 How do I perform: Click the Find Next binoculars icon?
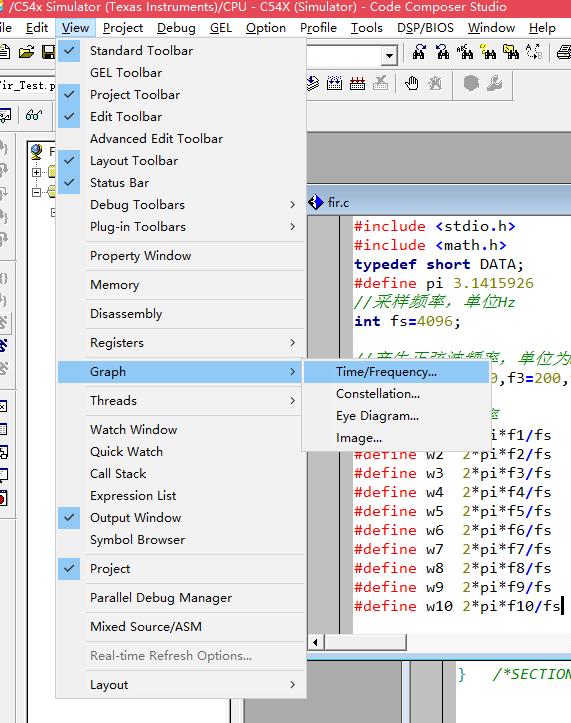419,53
